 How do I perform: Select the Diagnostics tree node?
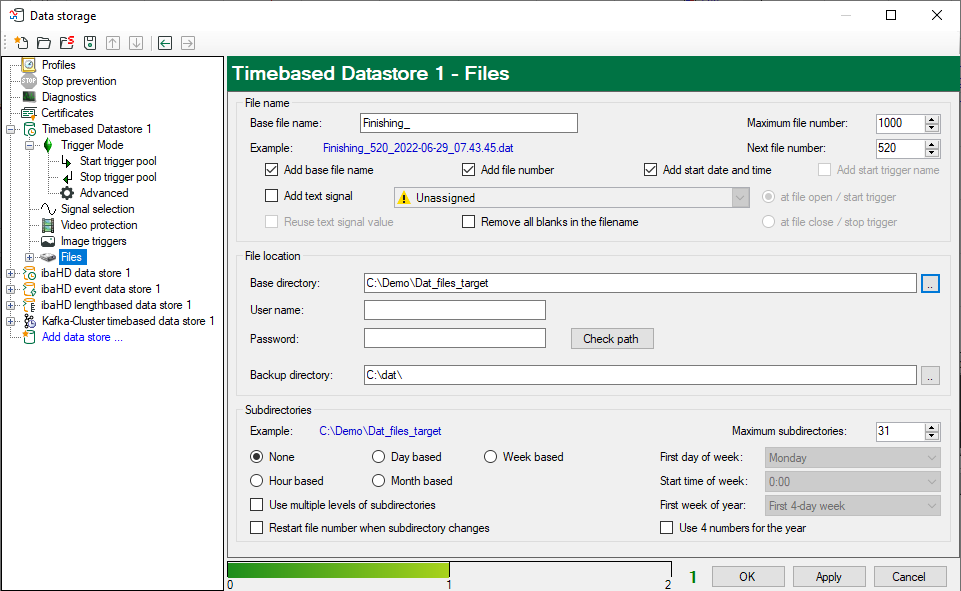[68, 97]
